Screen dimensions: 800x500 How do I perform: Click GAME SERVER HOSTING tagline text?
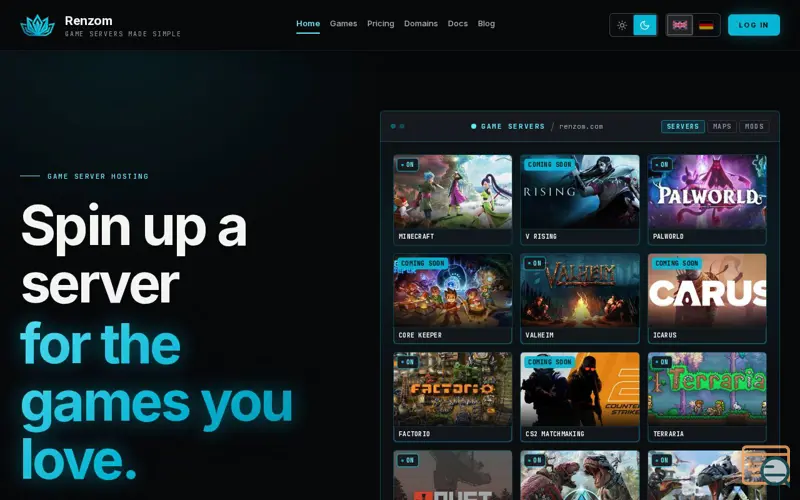click(98, 176)
